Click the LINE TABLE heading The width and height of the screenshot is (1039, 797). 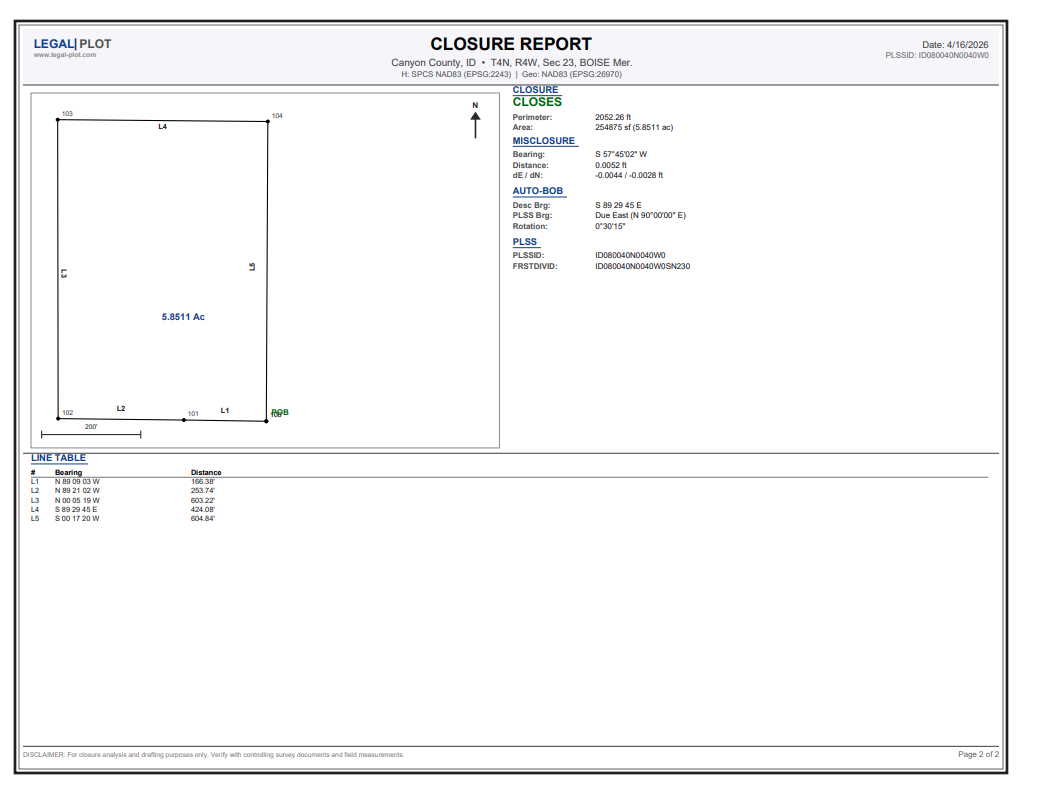tap(58, 458)
